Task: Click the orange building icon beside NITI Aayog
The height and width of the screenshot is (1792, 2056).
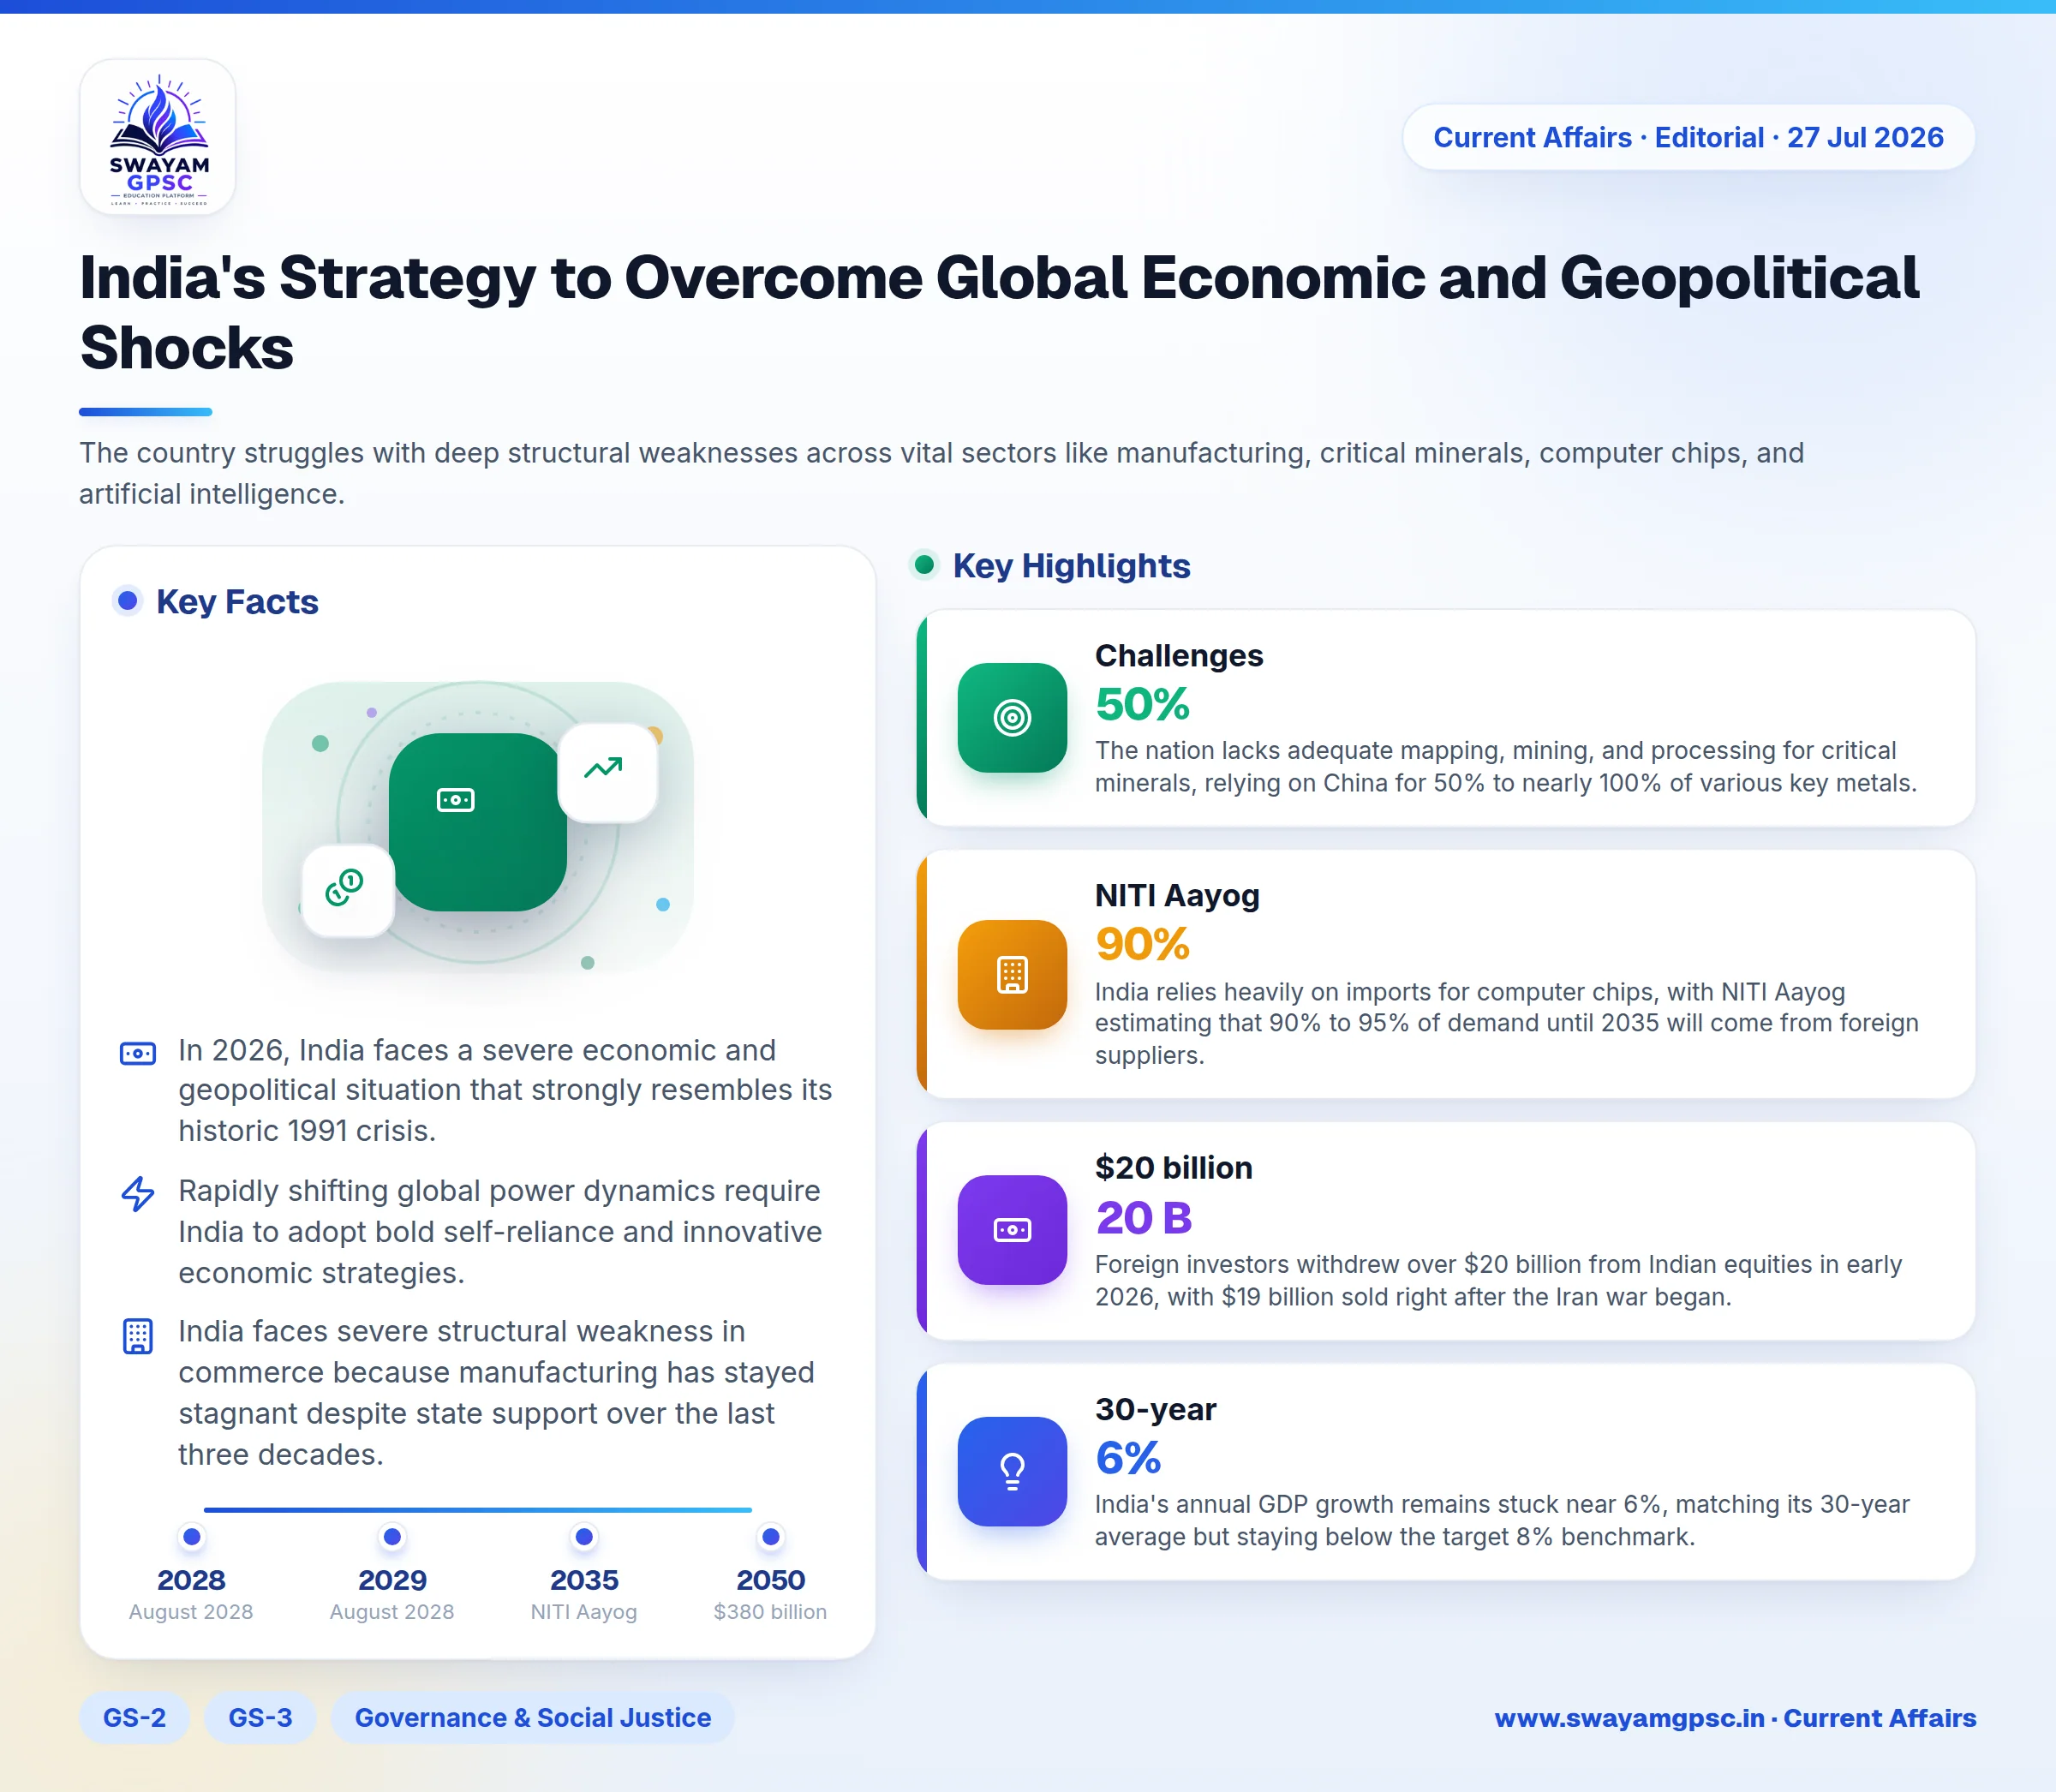Action: coord(1012,974)
